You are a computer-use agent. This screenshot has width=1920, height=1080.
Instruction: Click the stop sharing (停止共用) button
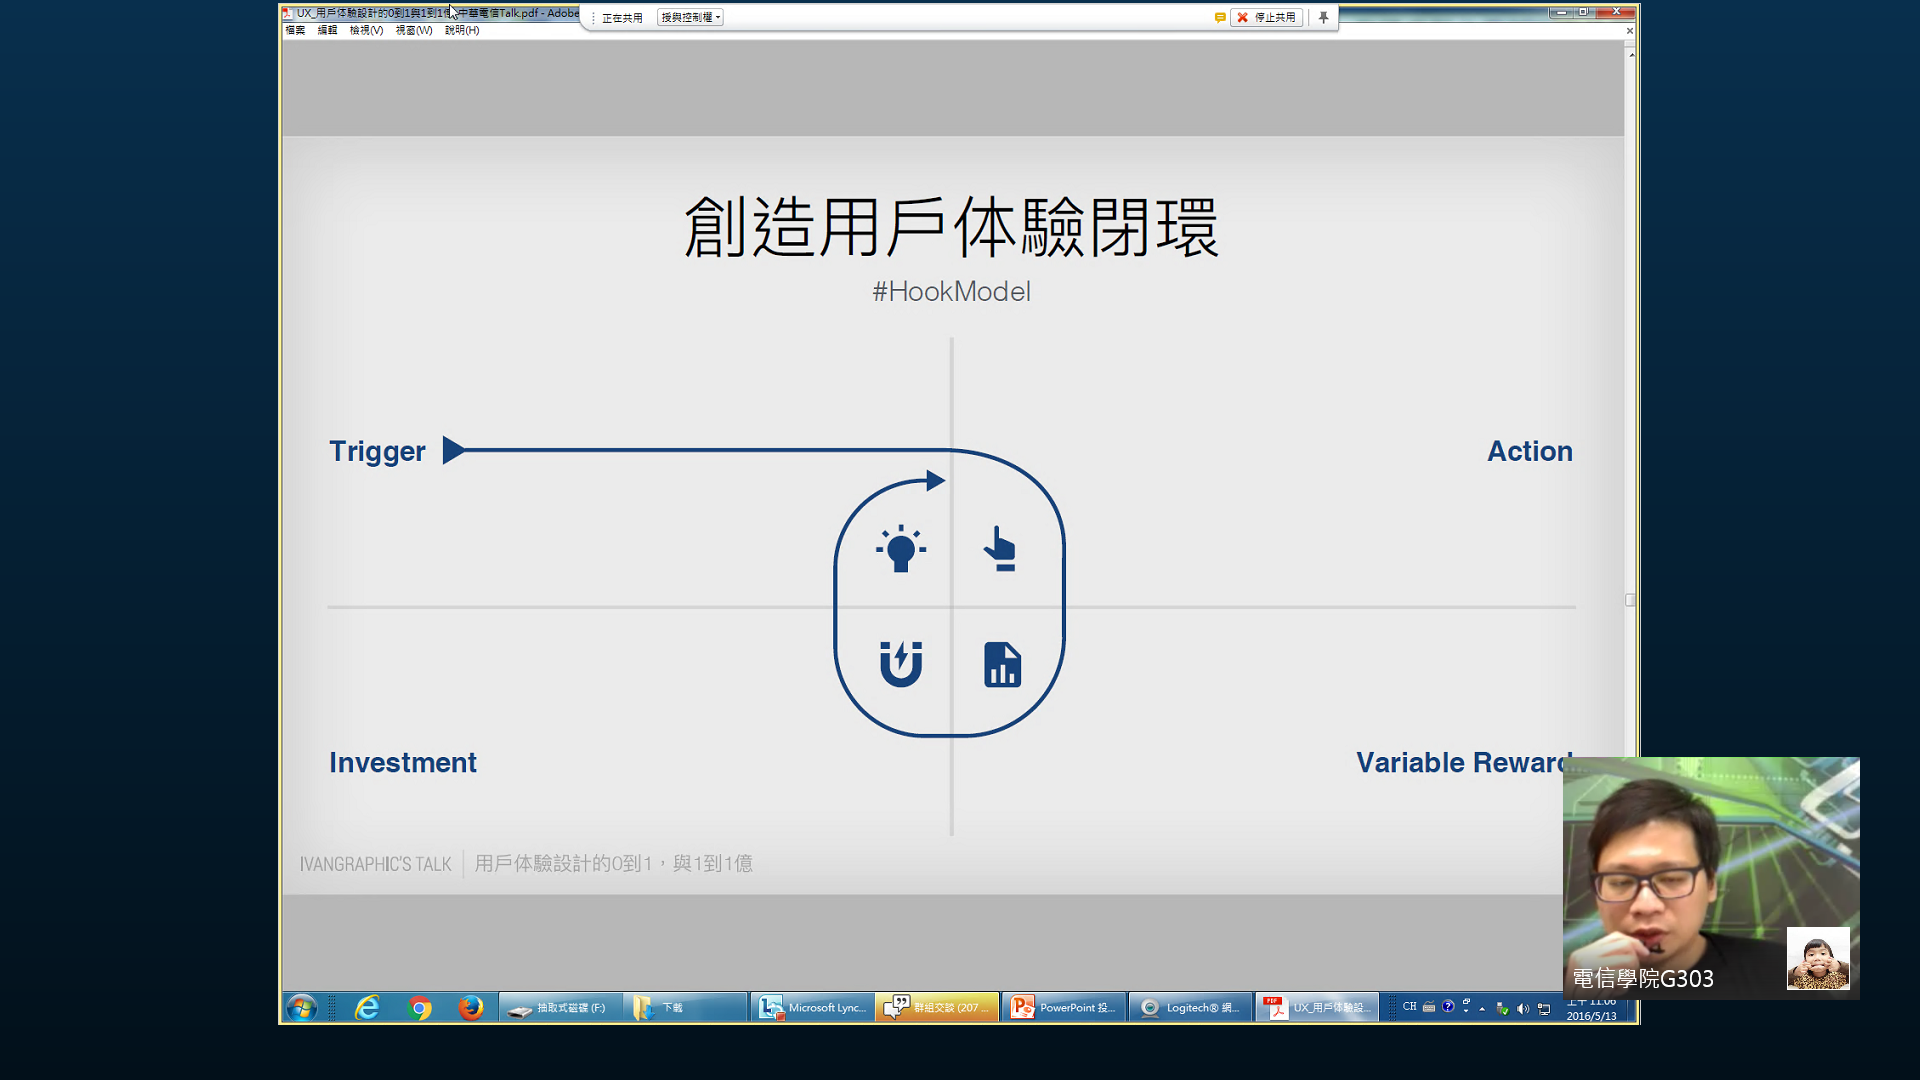[x=1266, y=17]
